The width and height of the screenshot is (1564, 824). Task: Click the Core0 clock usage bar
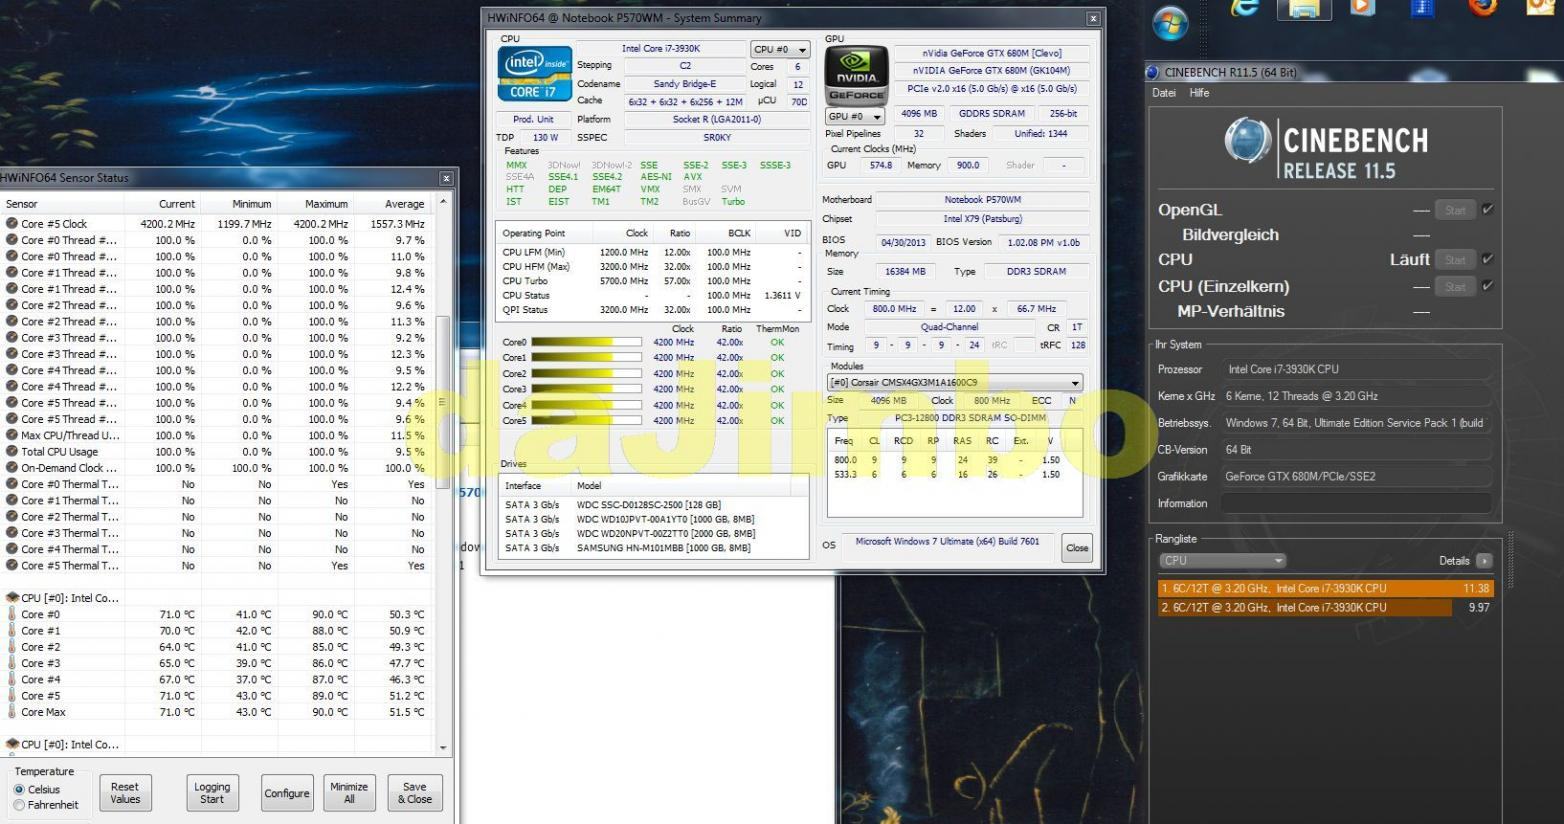point(586,342)
